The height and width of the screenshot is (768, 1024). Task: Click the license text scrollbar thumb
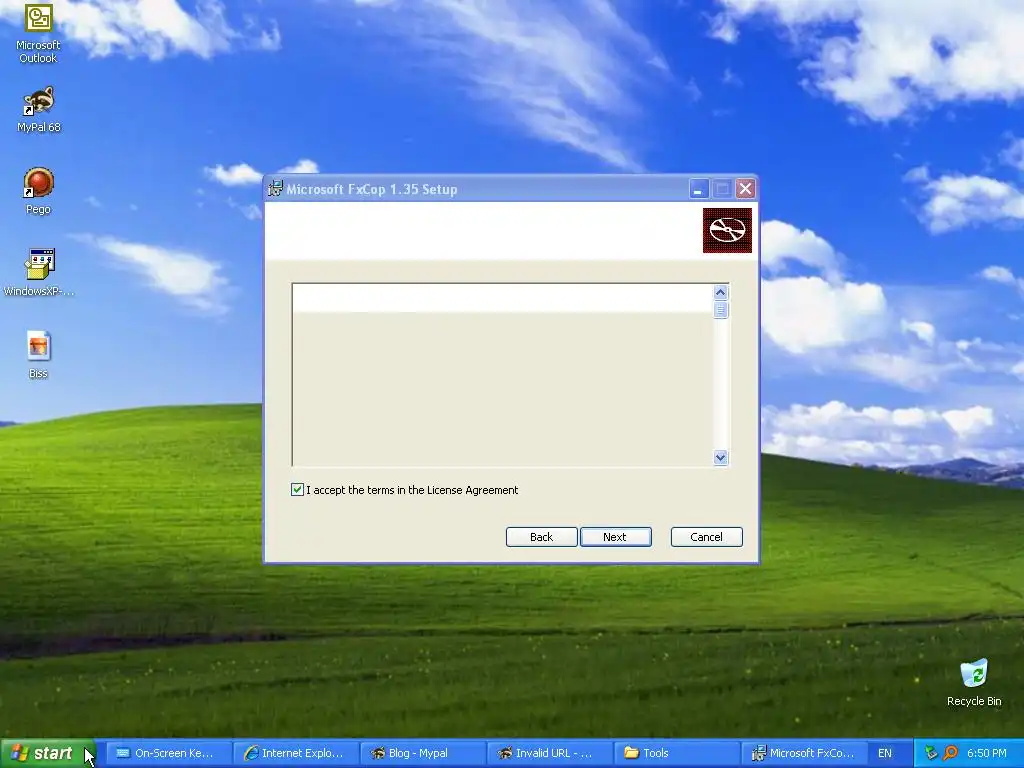click(x=720, y=310)
